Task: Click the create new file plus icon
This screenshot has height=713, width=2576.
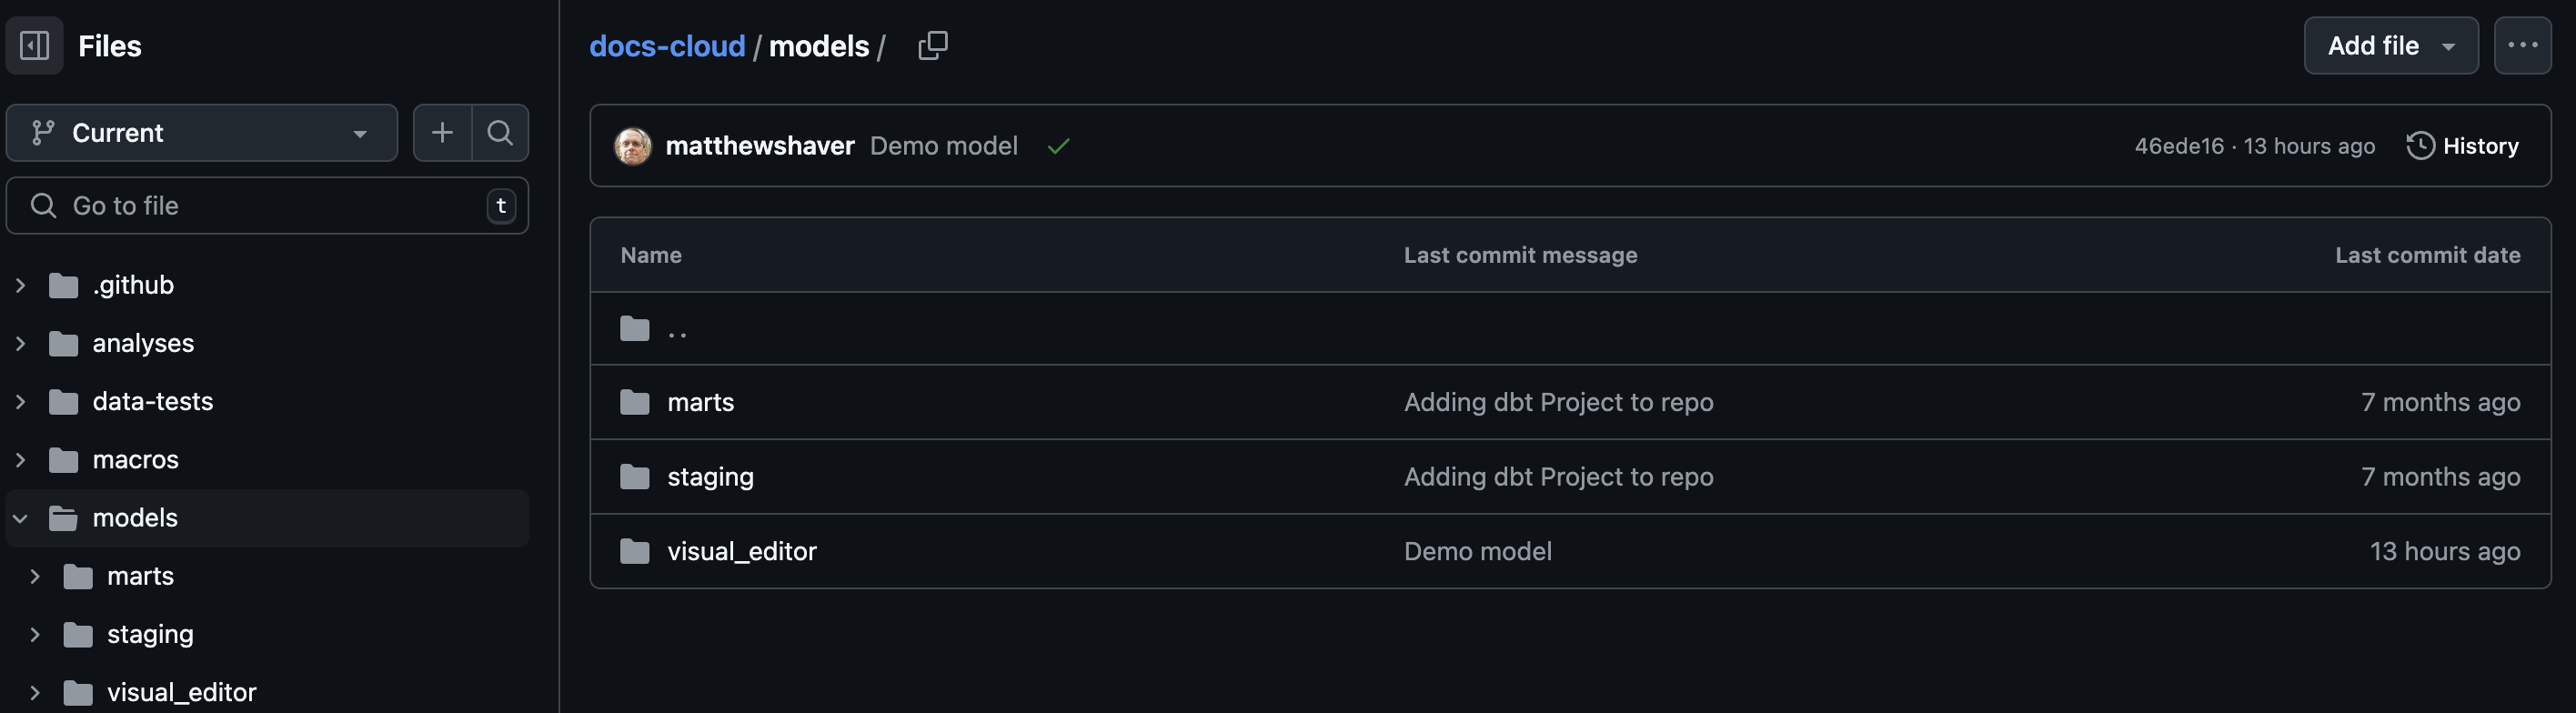Action: pos(441,132)
